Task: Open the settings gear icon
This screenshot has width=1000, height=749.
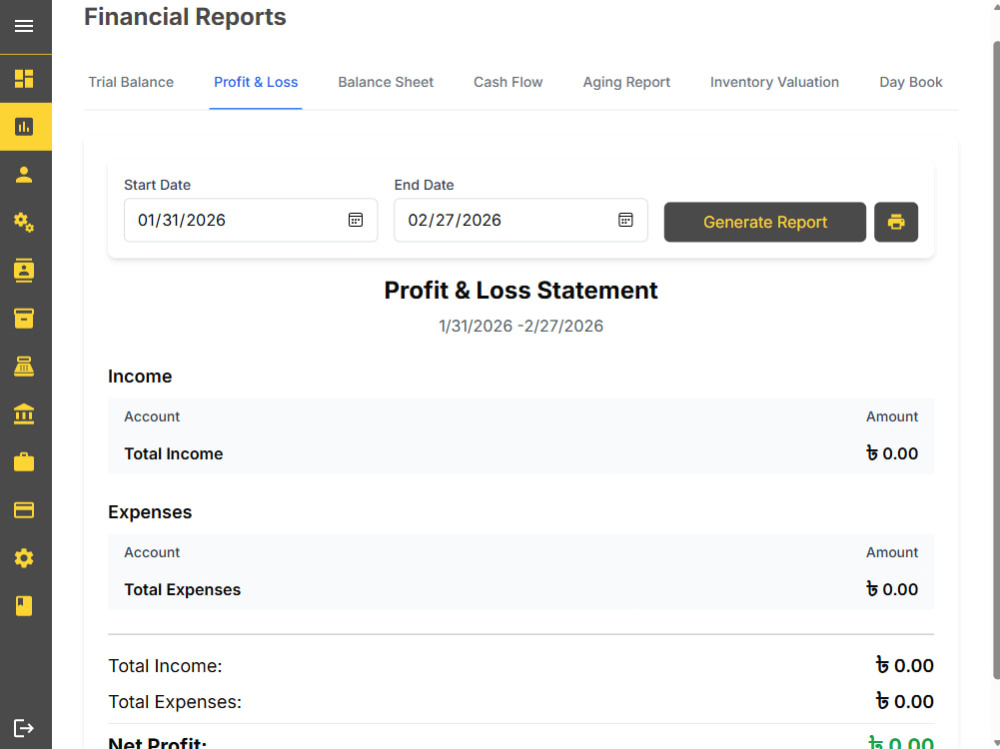Action: pyautogui.click(x=24, y=558)
